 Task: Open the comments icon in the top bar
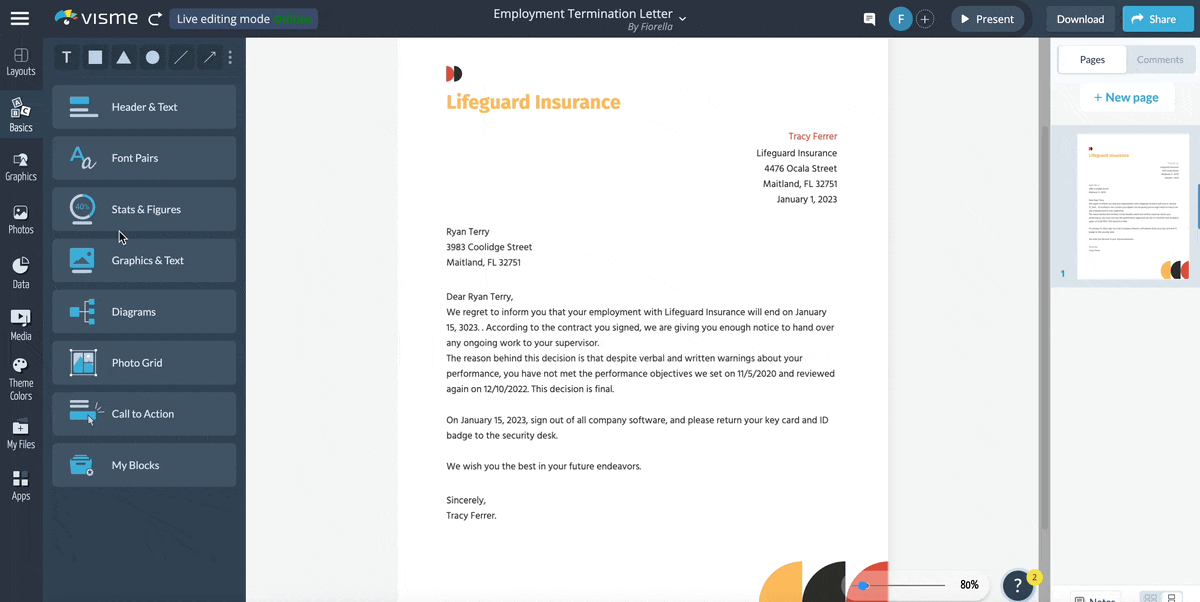tap(868, 18)
